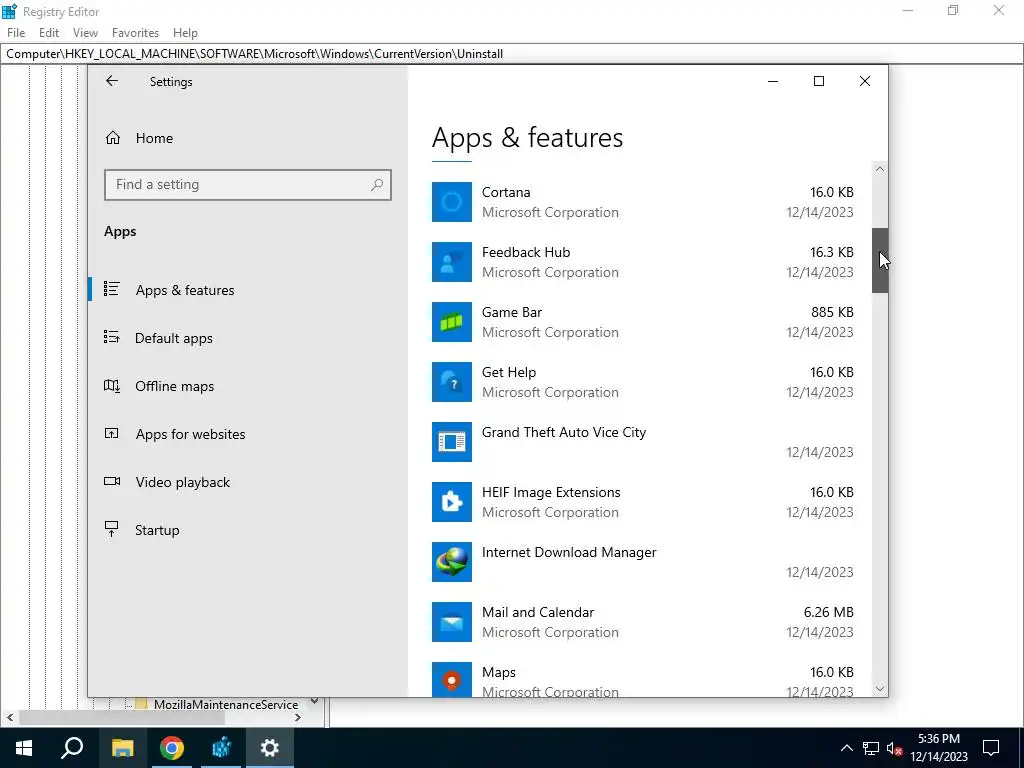Select the Grand Theft Auto Vice City name
Image resolution: width=1024 pixels, height=768 pixels.
(x=564, y=432)
